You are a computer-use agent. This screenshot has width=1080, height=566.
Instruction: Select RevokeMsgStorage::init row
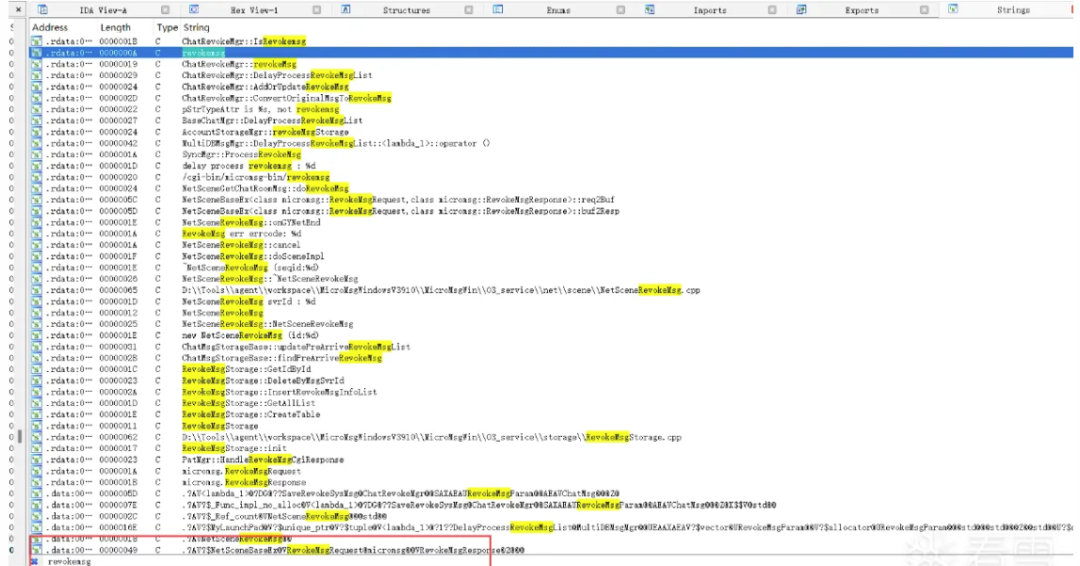point(551,448)
